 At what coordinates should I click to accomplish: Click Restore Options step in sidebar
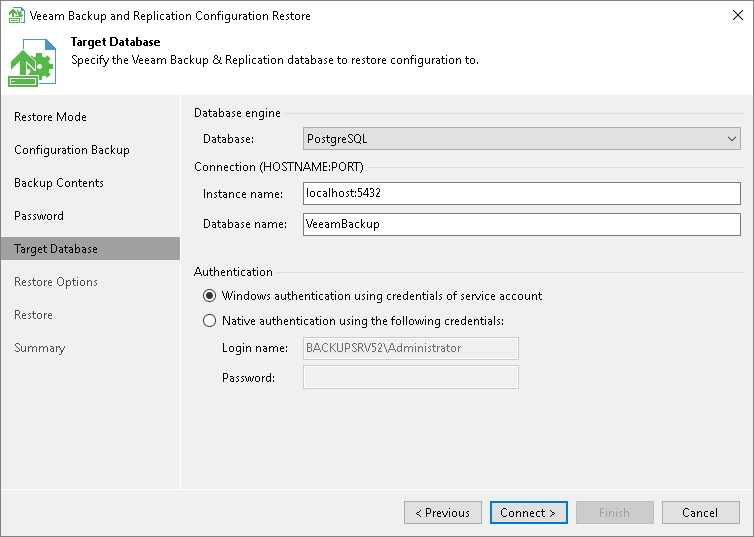coord(56,282)
